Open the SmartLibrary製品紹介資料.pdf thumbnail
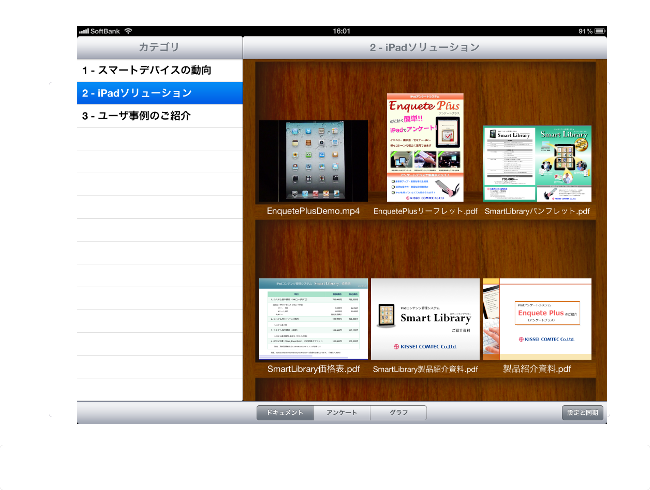 click(x=425, y=319)
